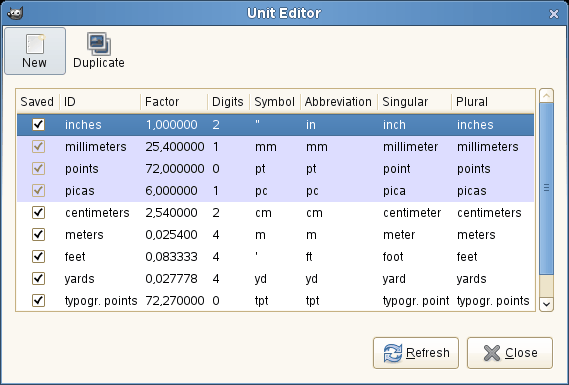Image resolution: width=569 pixels, height=385 pixels.
Task: Click factor value 25,400000
Action: (175, 147)
